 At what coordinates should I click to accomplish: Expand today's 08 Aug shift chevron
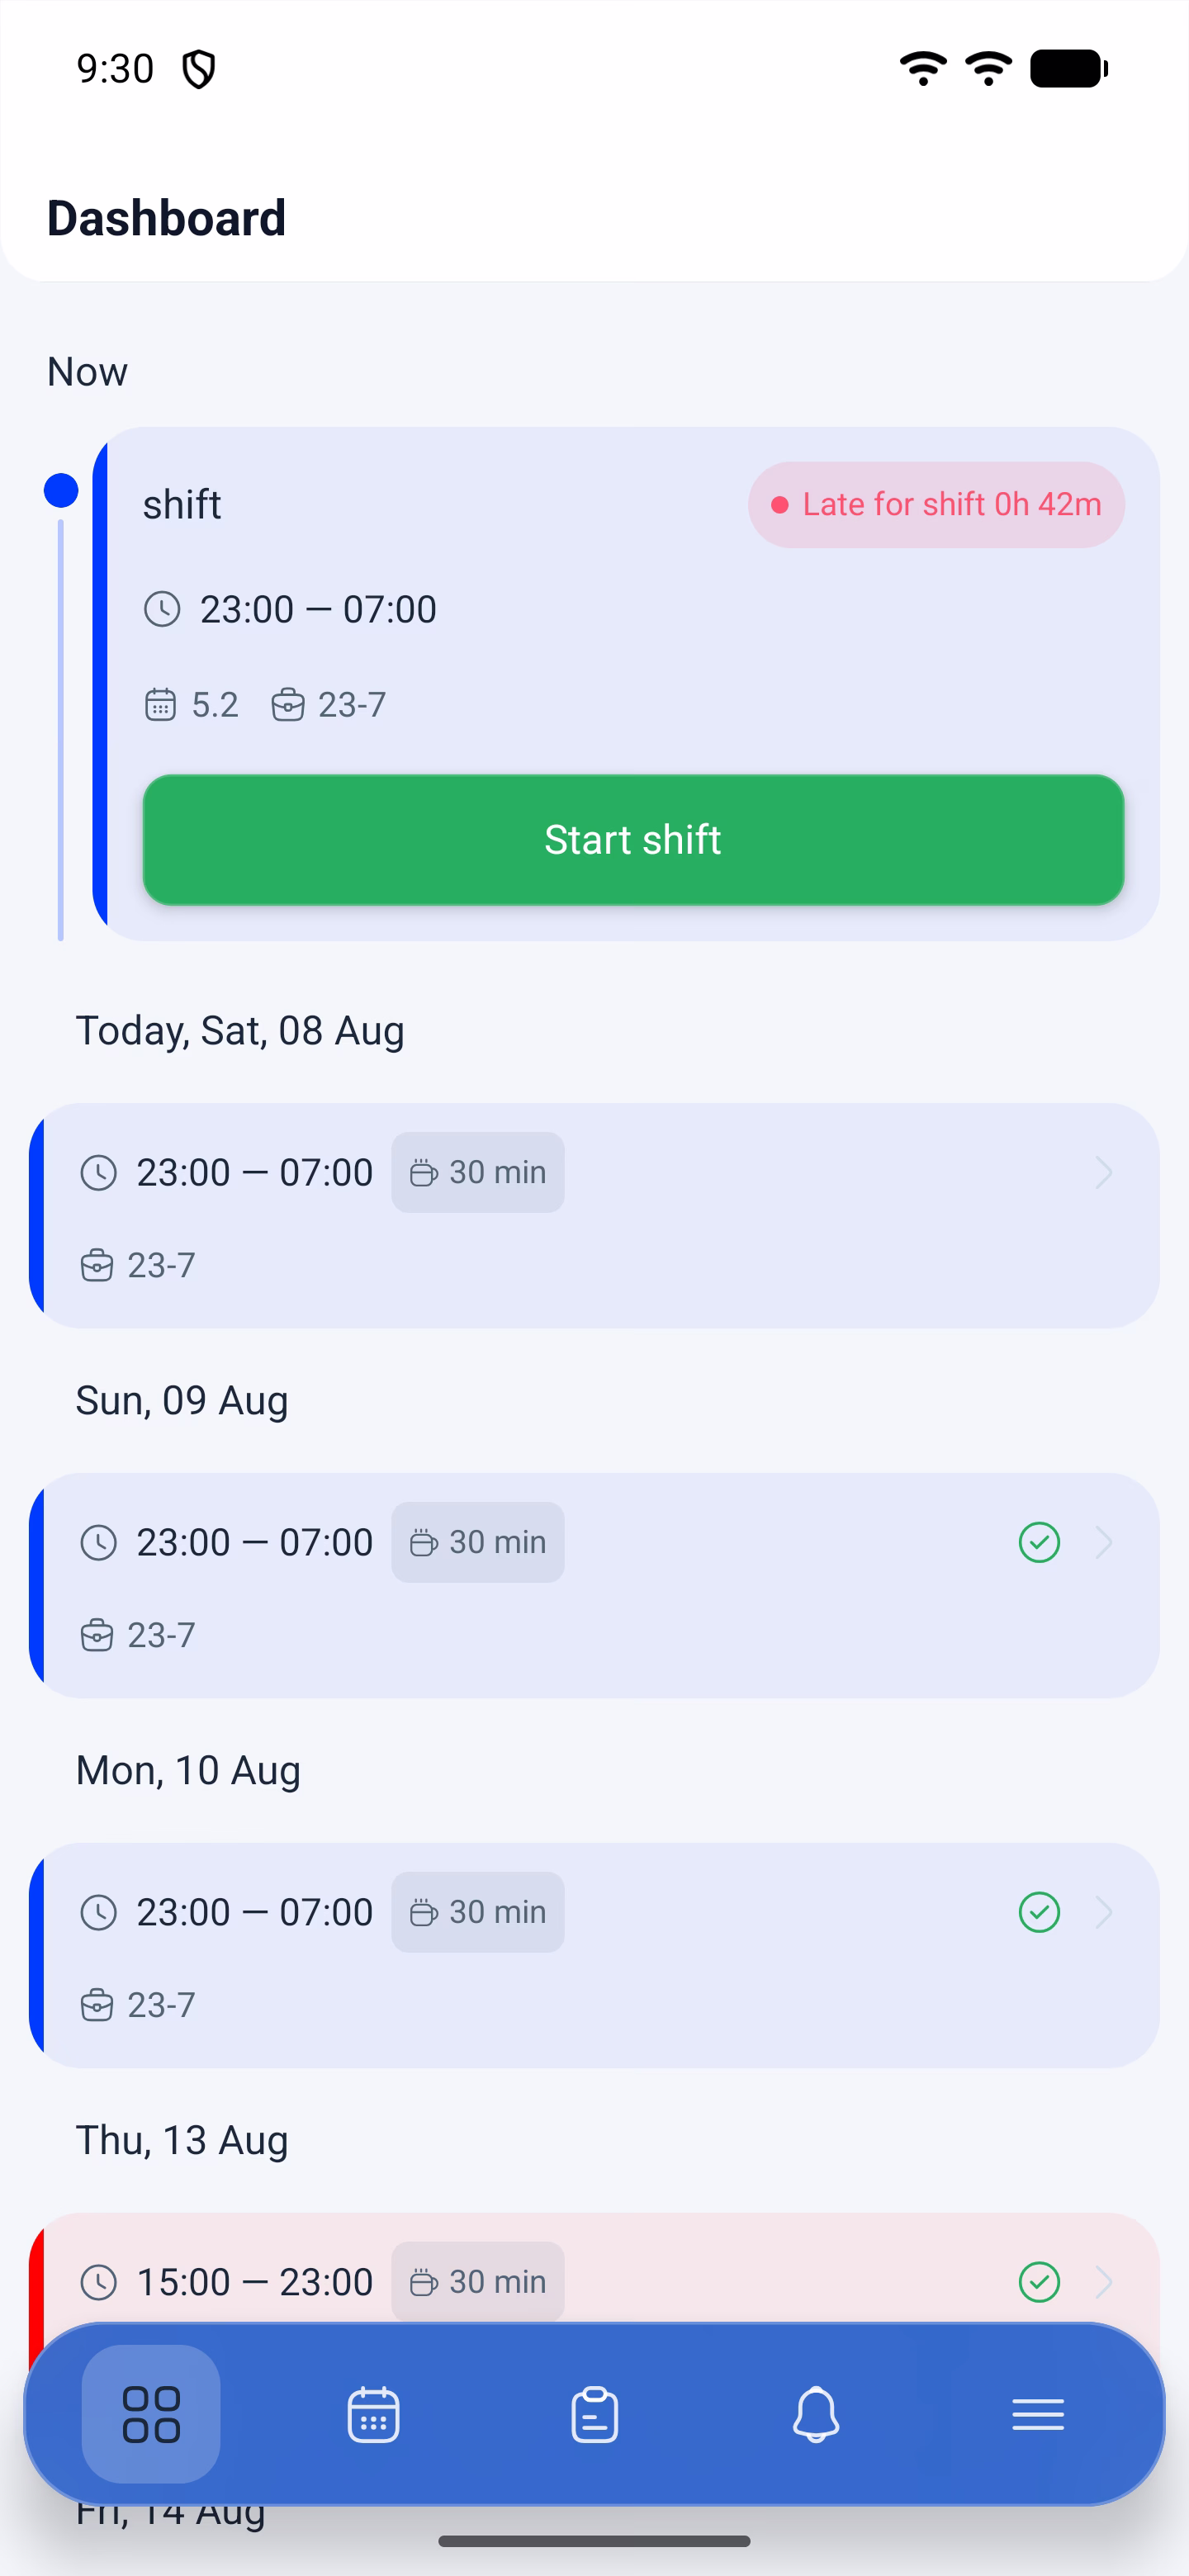pos(1104,1172)
